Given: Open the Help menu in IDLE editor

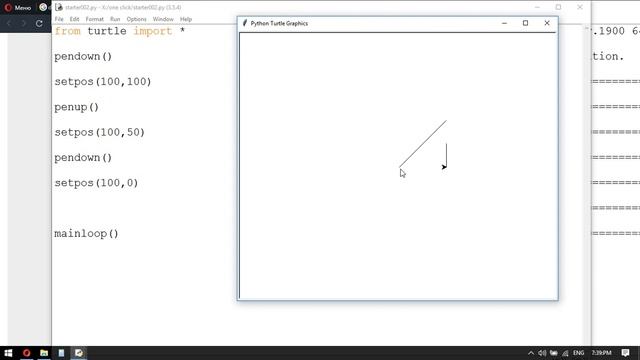Looking at the screenshot, I should pyautogui.click(x=186, y=19).
